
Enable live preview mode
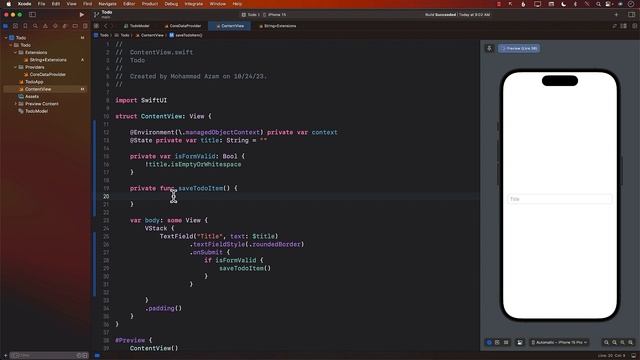pos(489,342)
